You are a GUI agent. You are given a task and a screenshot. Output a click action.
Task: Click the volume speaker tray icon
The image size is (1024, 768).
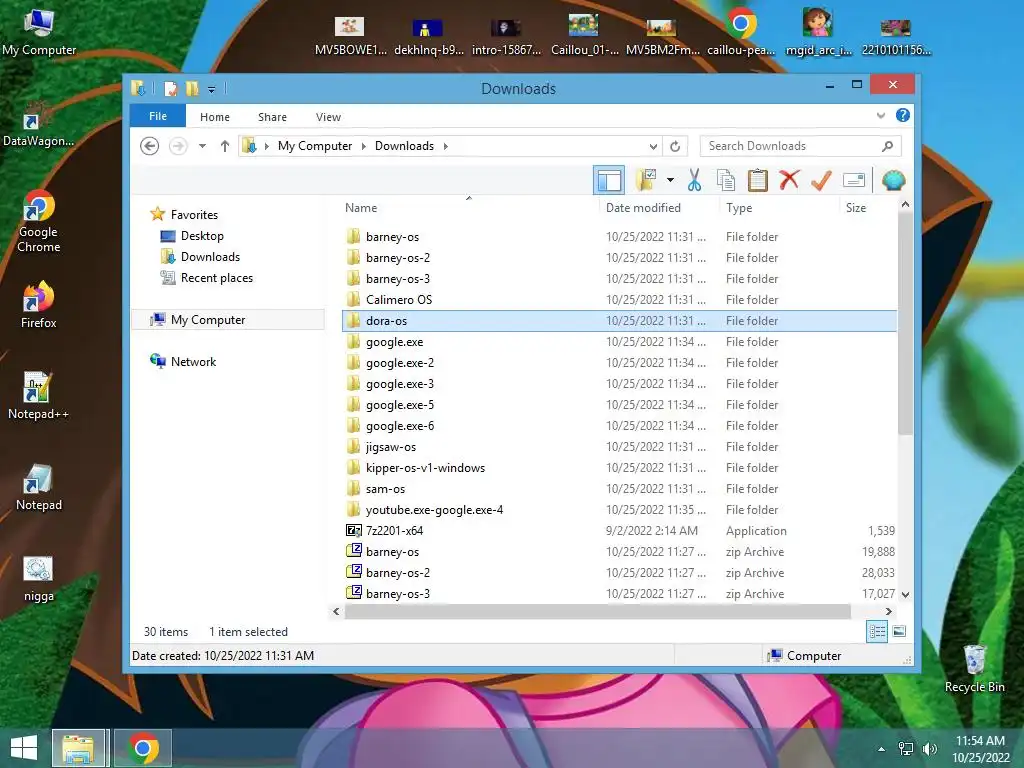coord(929,749)
